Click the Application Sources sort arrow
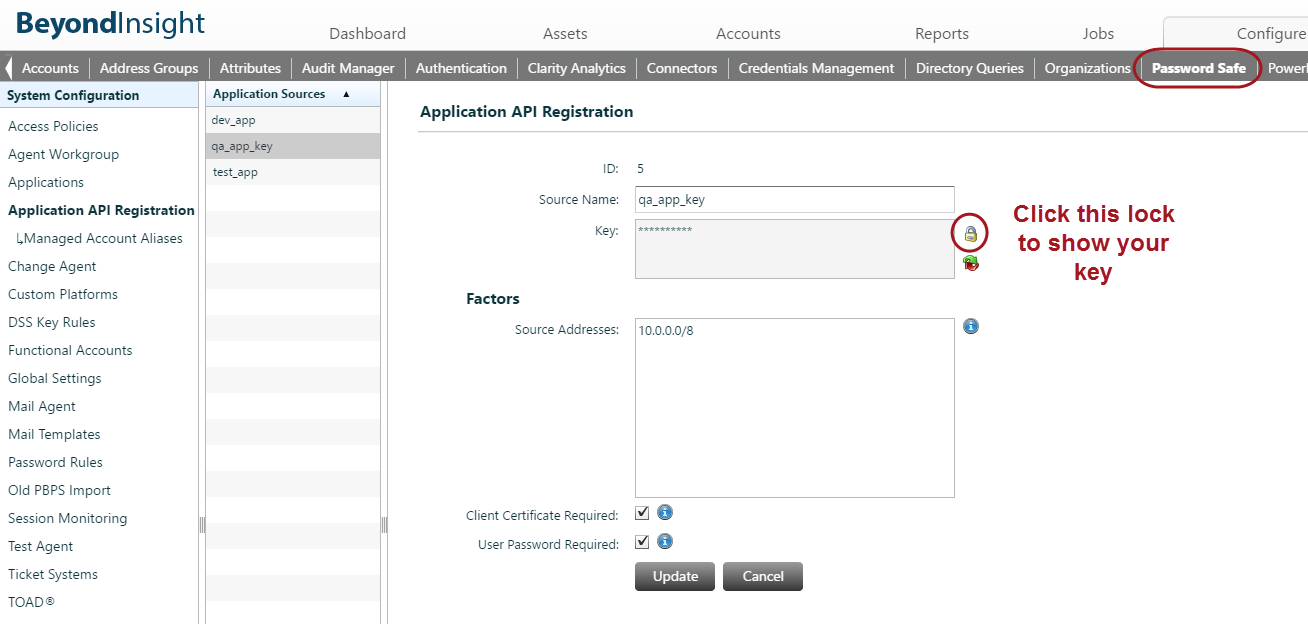 345,93
